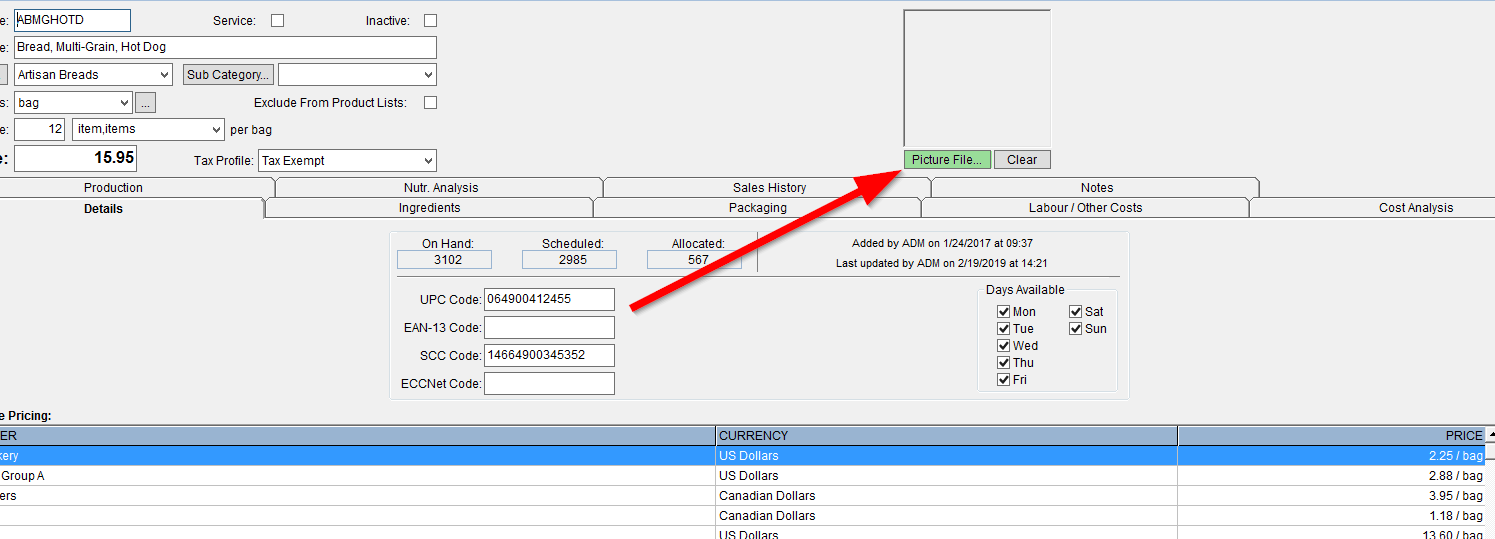Switch to the Notes tab
Viewport: 1495px width, 539px height.
coord(1096,188)
